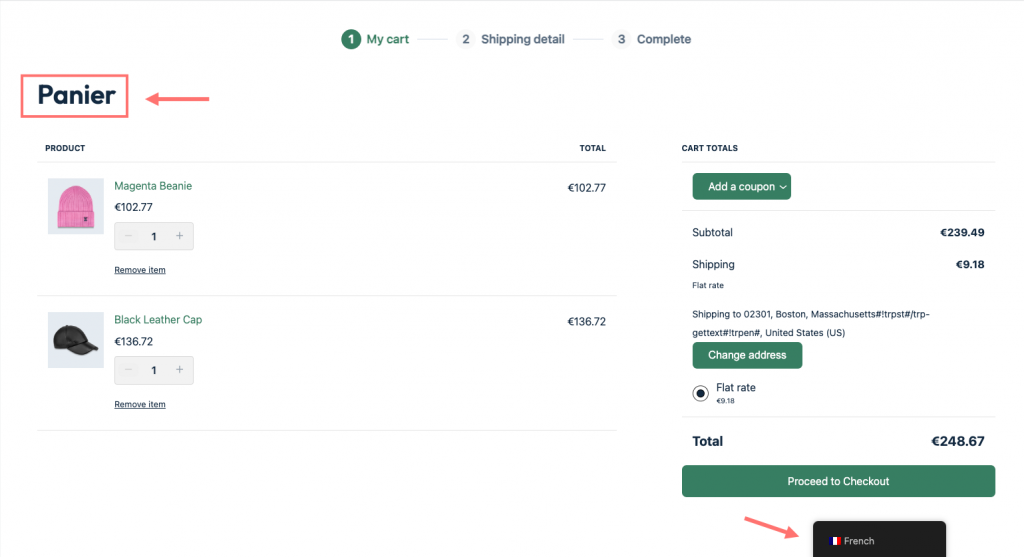Screen dimensions: 1024x557
Task: Remove the Magenta Beanie item
Action: 140,270
